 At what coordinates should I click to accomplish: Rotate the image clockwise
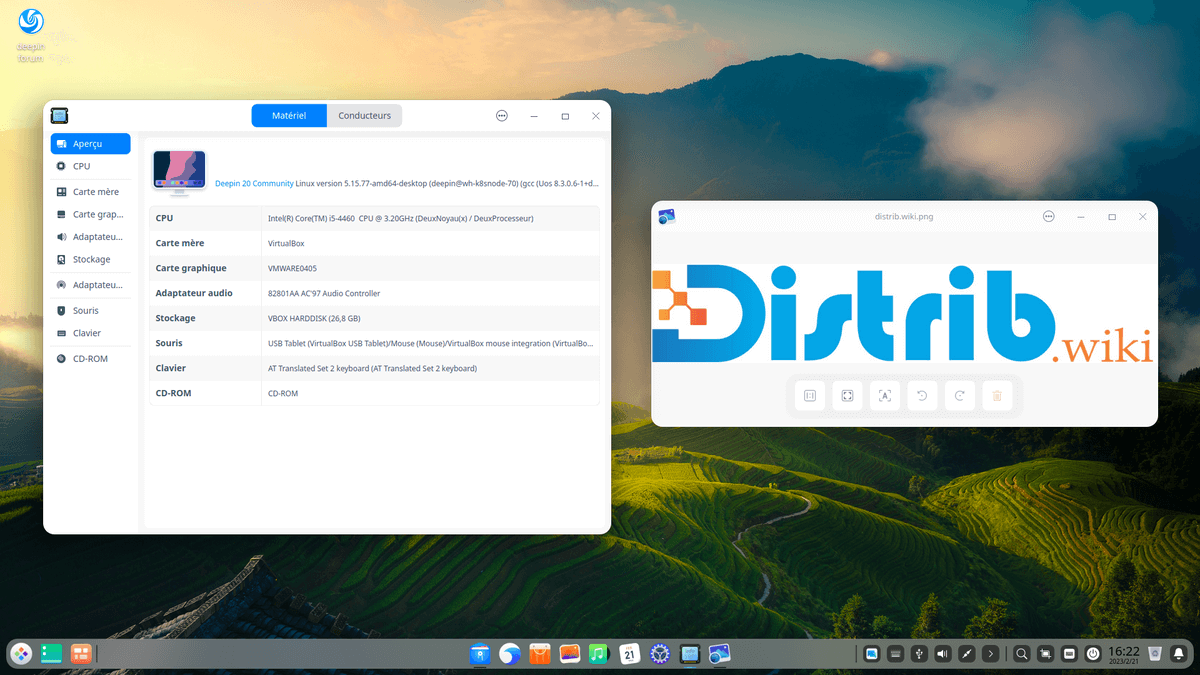click(x=959, y=395)
